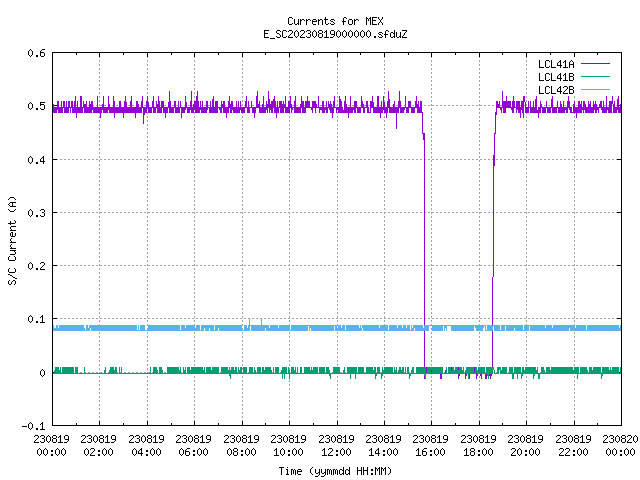This screenshot has width=640, height=480.
Task: Click the 0.5 y-axis tick value
Action: pyautogui.click(x=36, y=106)
